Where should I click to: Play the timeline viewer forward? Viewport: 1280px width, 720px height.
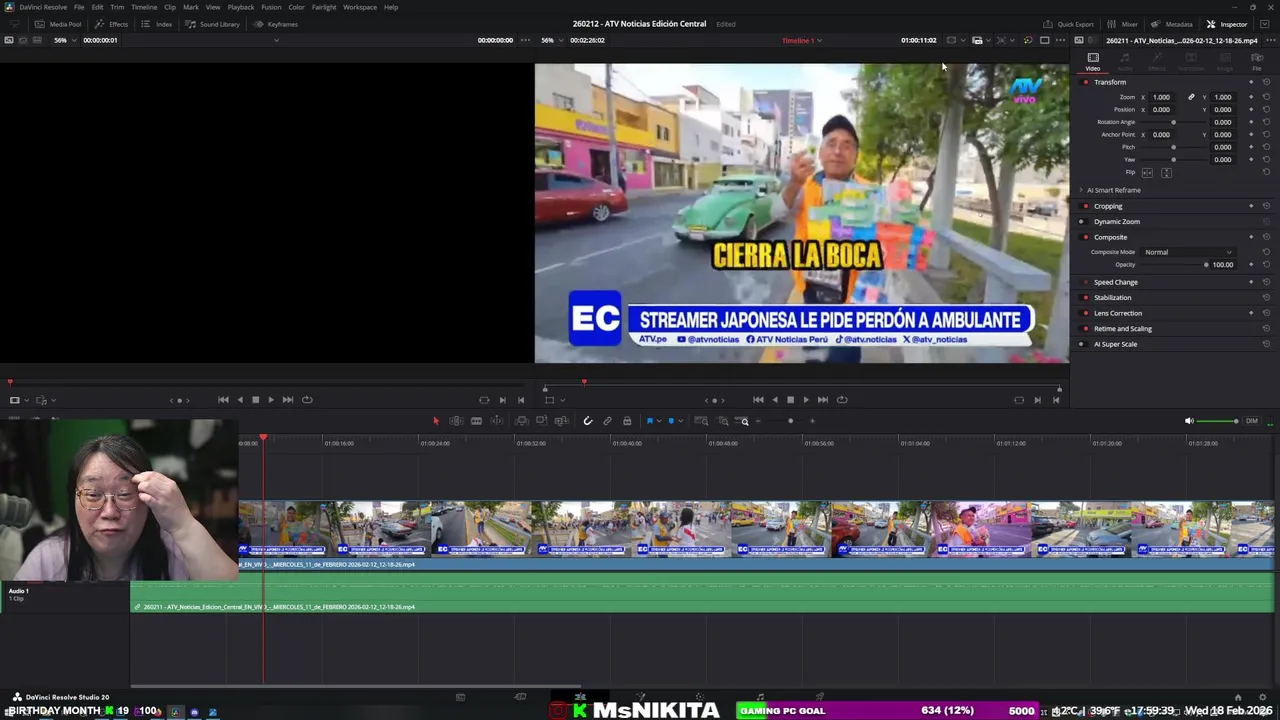[x=806, y=399]
